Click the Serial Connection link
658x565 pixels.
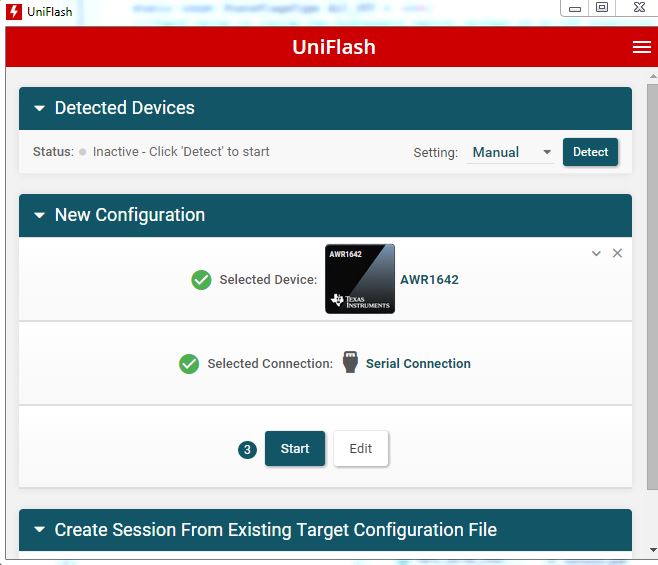(x=418, y=364)
